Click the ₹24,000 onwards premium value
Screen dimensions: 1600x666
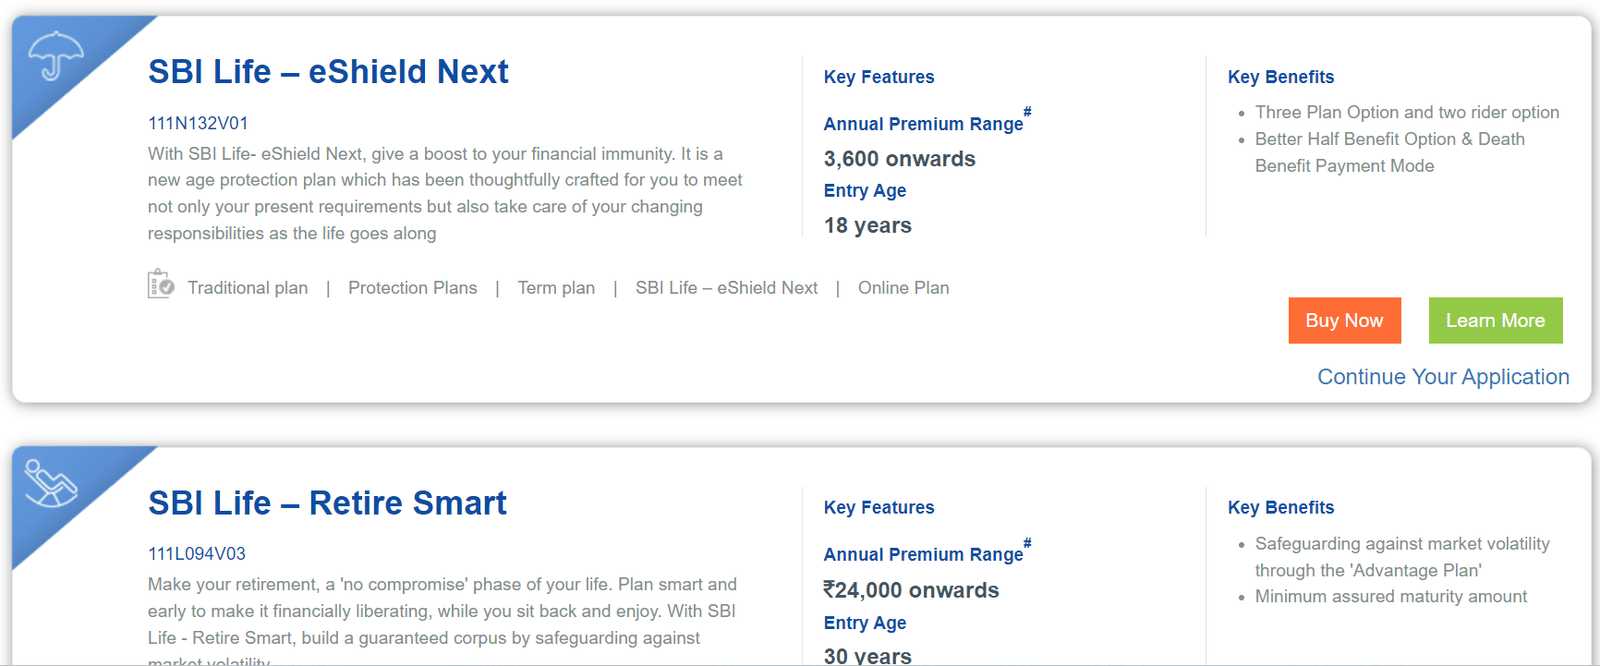pyautogui.click(x=911, y=590)
